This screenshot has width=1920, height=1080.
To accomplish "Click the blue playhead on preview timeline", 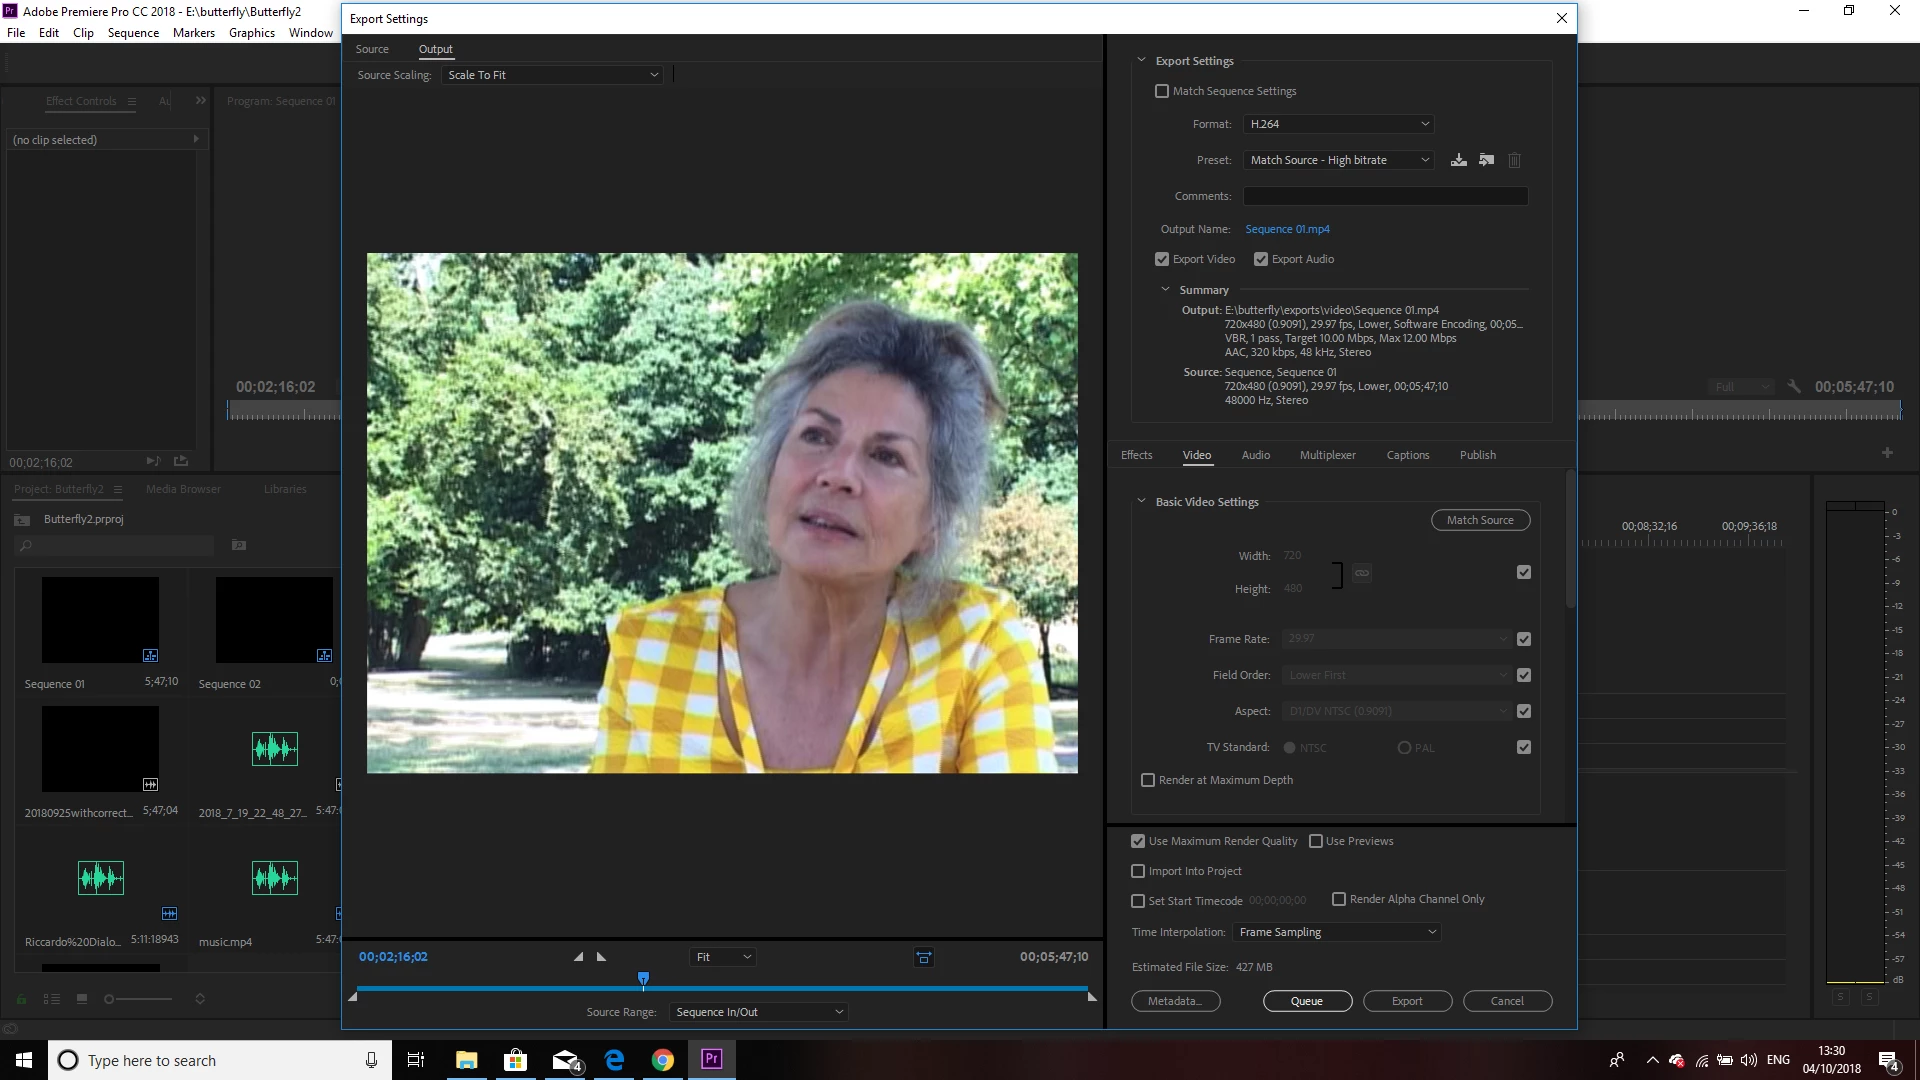I will pos(643,978).
